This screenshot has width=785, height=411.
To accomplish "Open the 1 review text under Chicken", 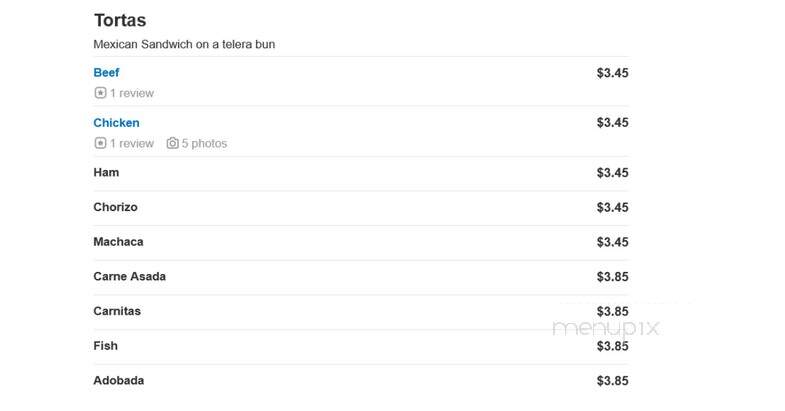I will [132, 144].
